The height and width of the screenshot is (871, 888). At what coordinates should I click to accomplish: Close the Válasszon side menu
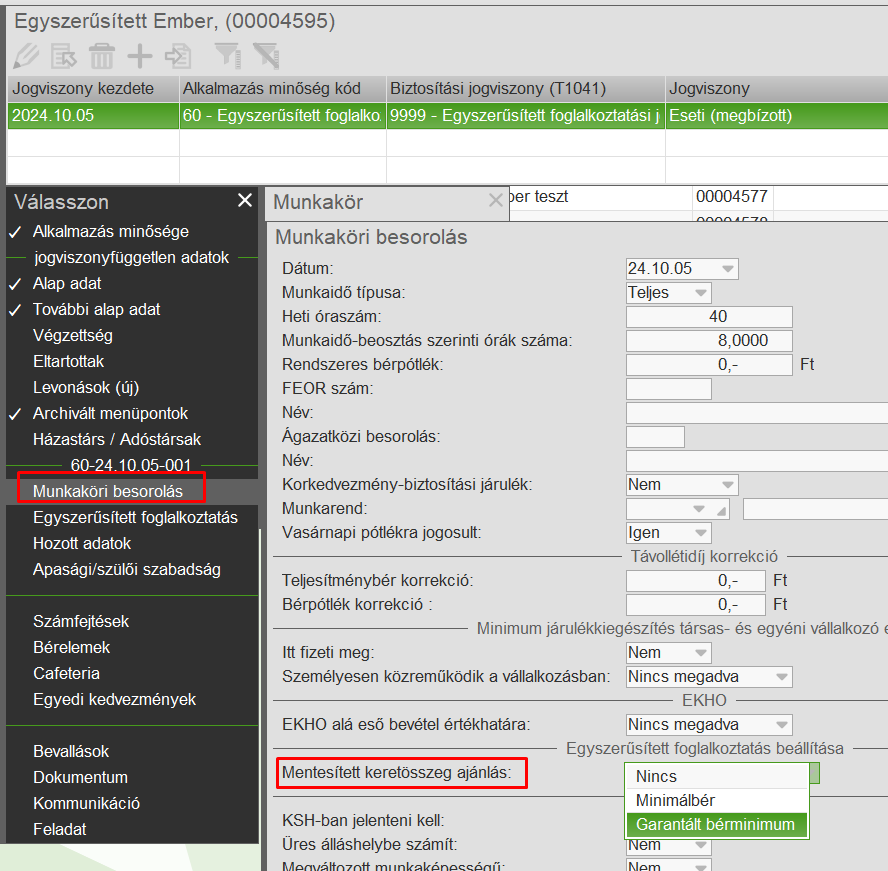[x=245, y=200]
